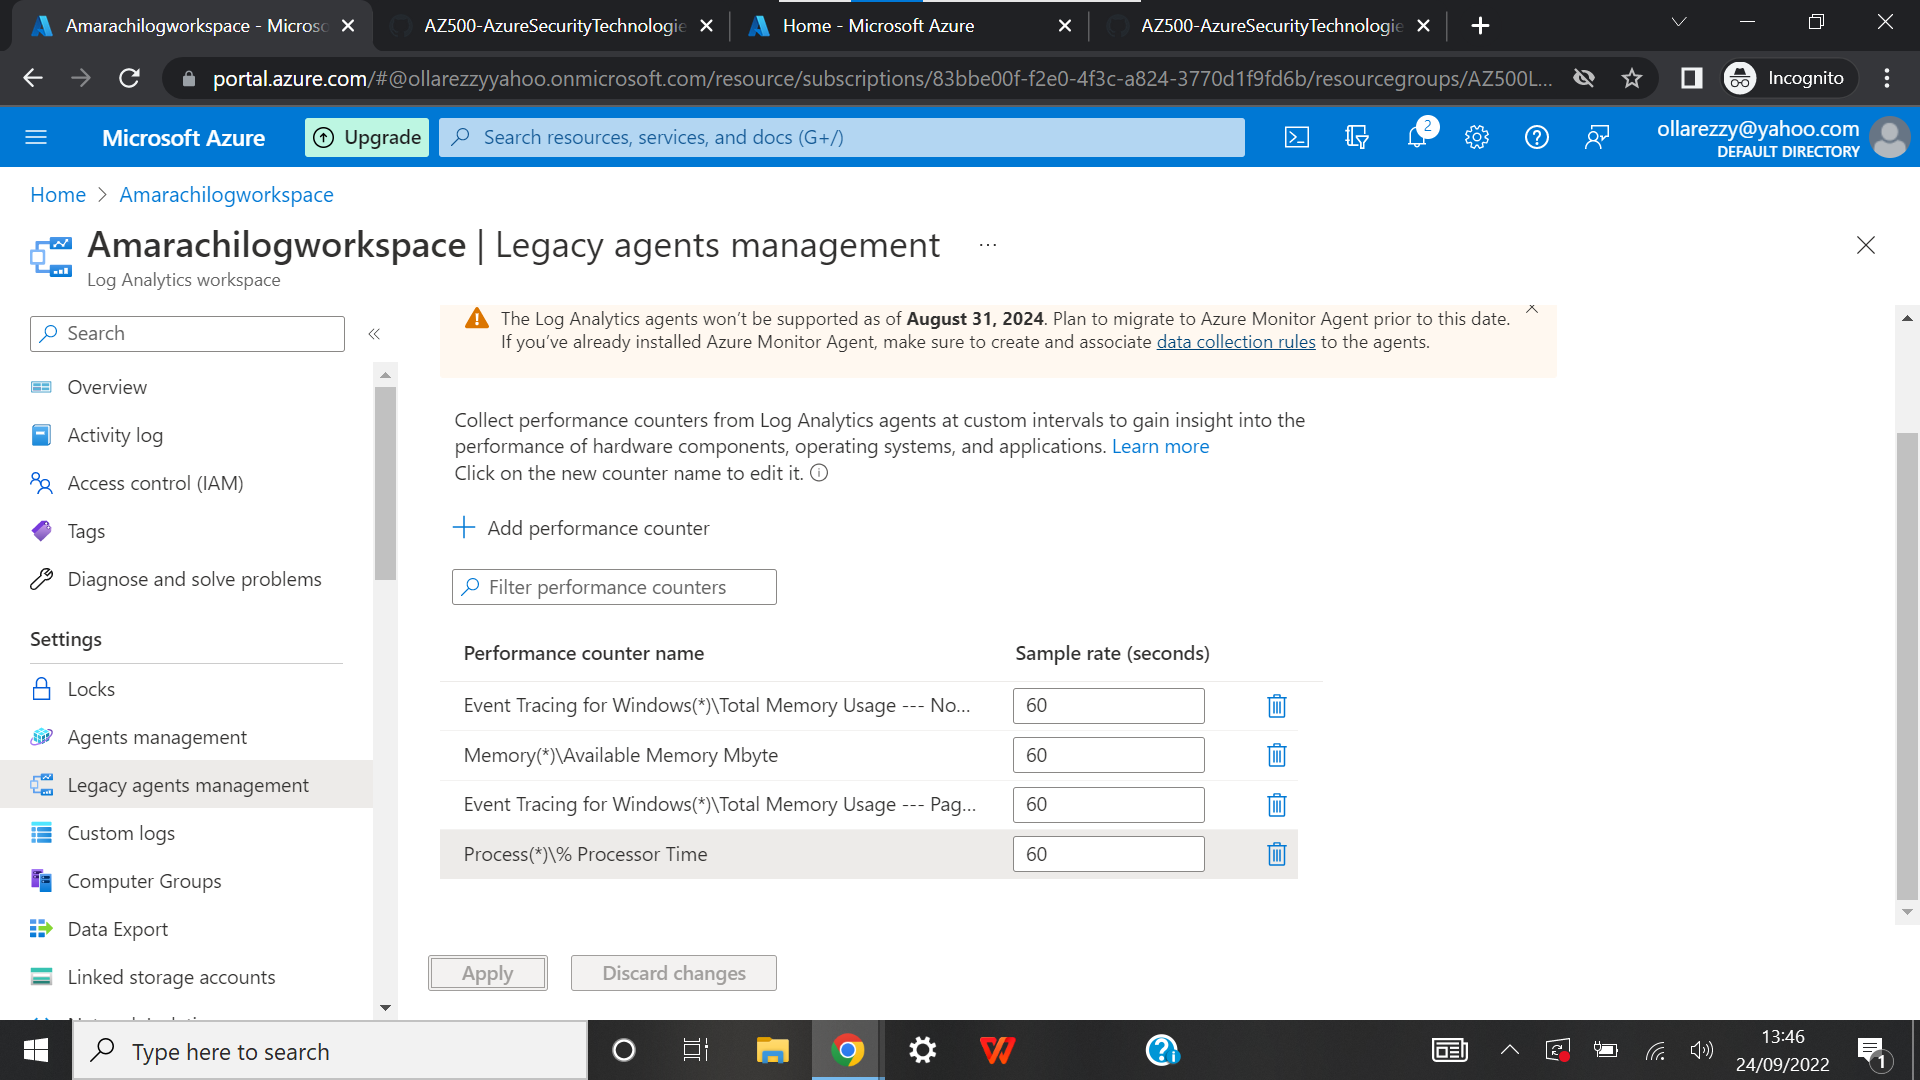
Task: Select Add performance counter plus icon
Action: (x=464, y=527)
